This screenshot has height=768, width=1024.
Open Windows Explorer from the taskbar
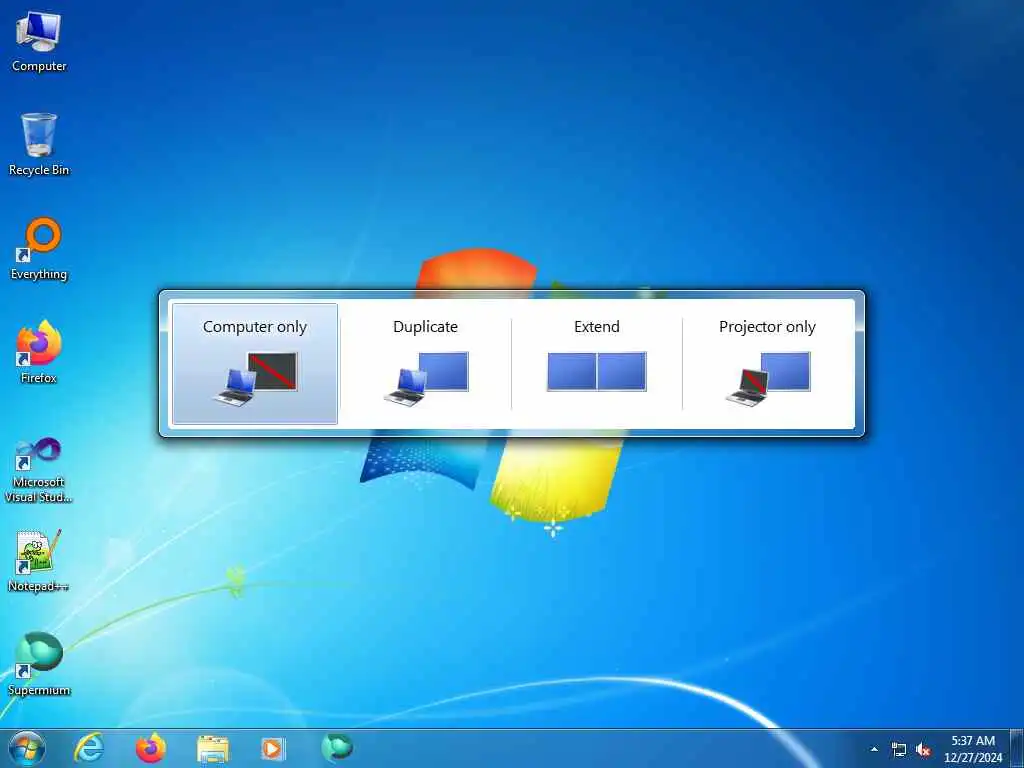coord(213,749)
